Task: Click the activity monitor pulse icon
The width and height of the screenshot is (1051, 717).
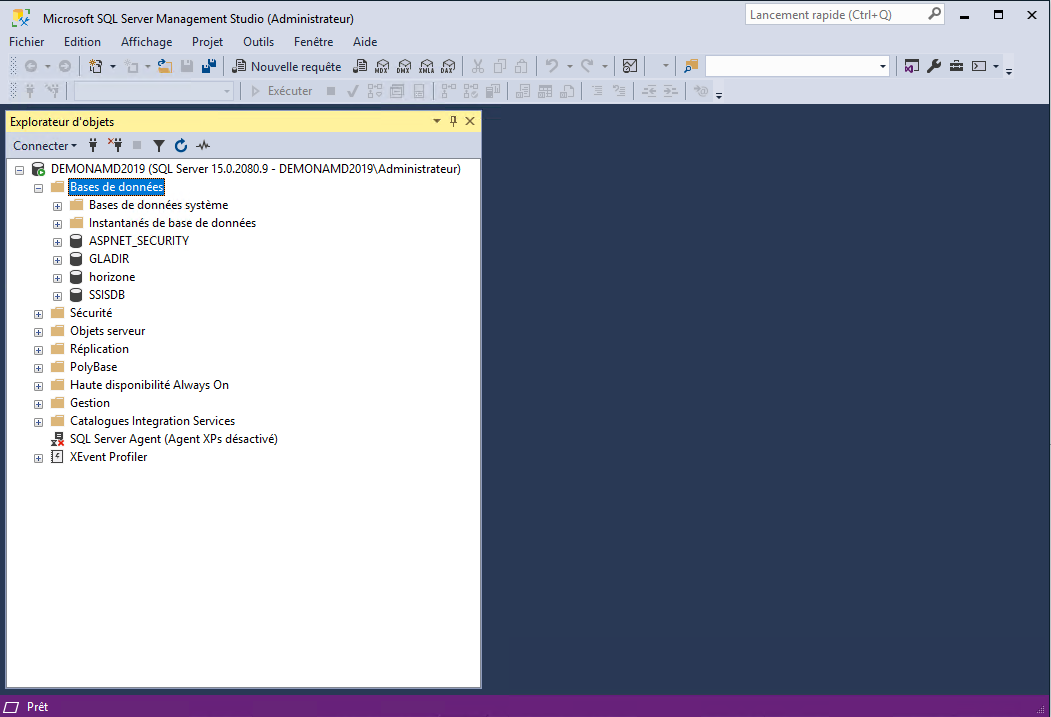Action: [203, 145]
